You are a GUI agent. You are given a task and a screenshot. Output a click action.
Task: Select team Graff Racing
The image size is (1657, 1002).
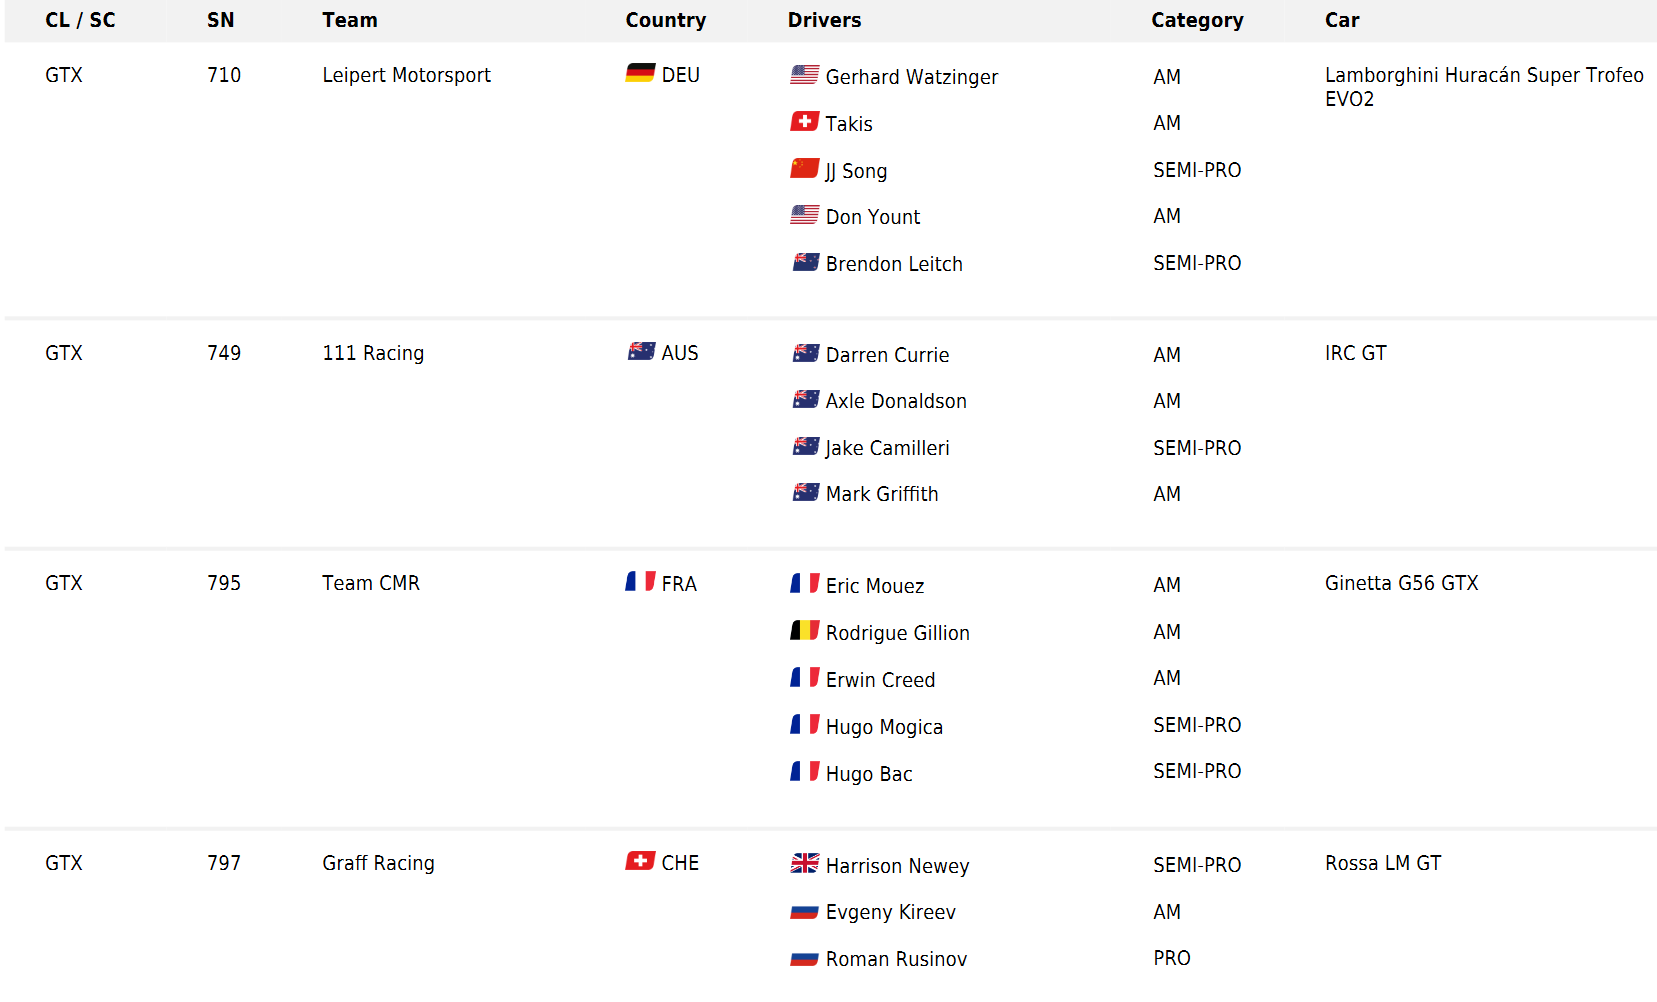pos(378,863)
